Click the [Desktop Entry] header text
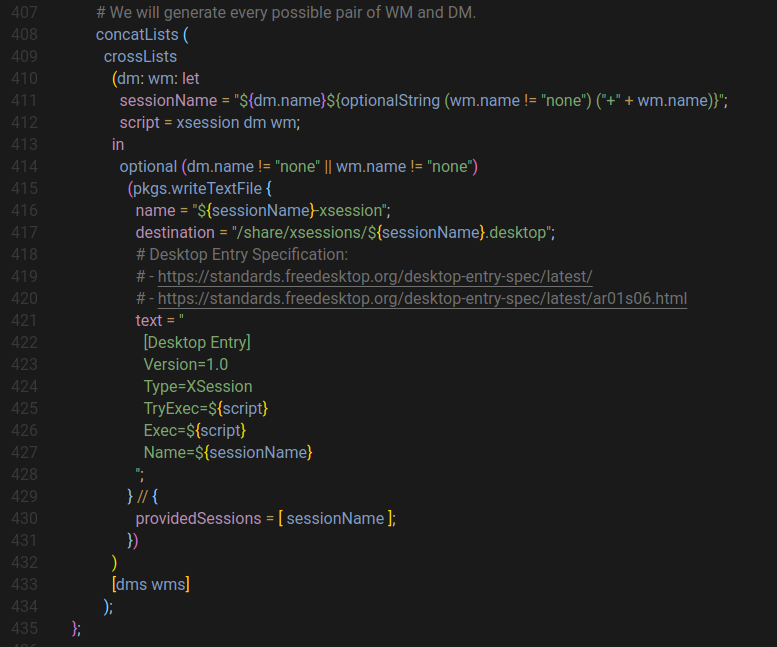 (x=197, y=343)
